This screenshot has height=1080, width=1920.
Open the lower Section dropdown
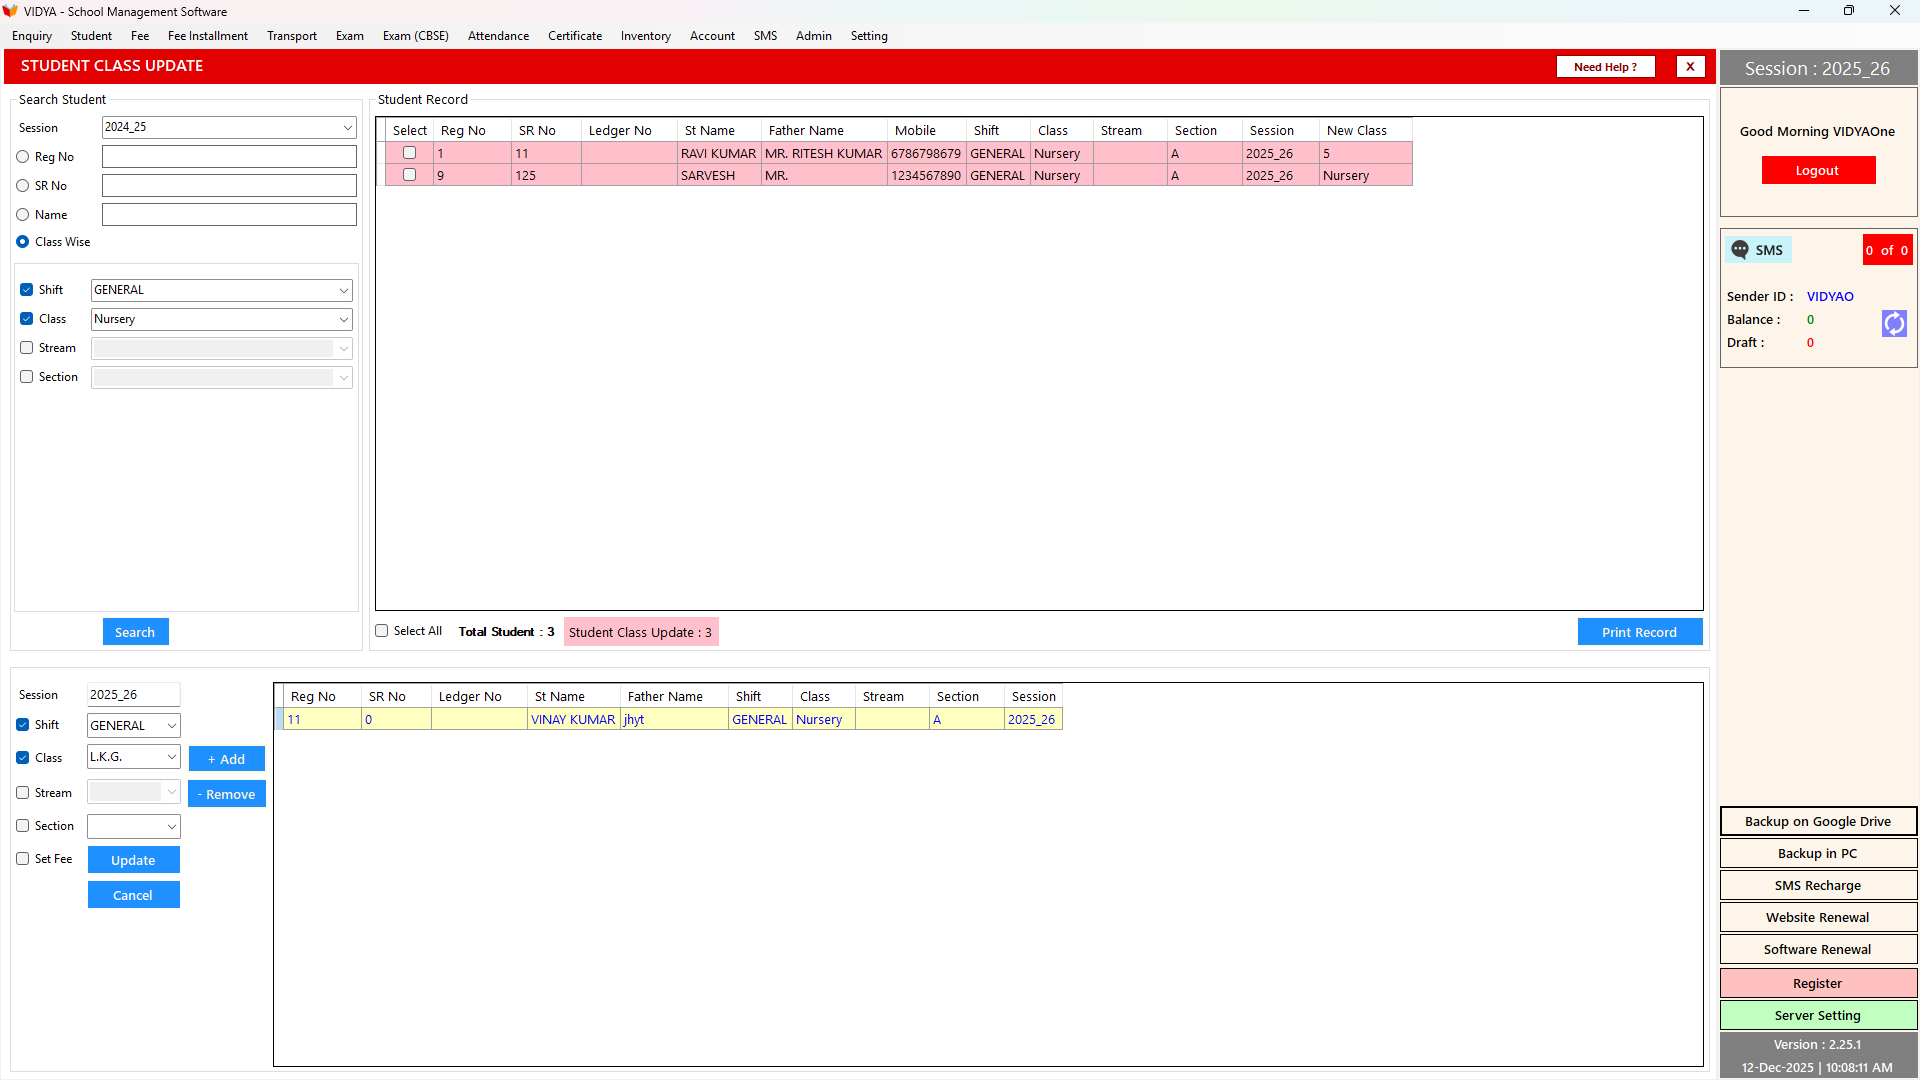(x=133, y=826)
